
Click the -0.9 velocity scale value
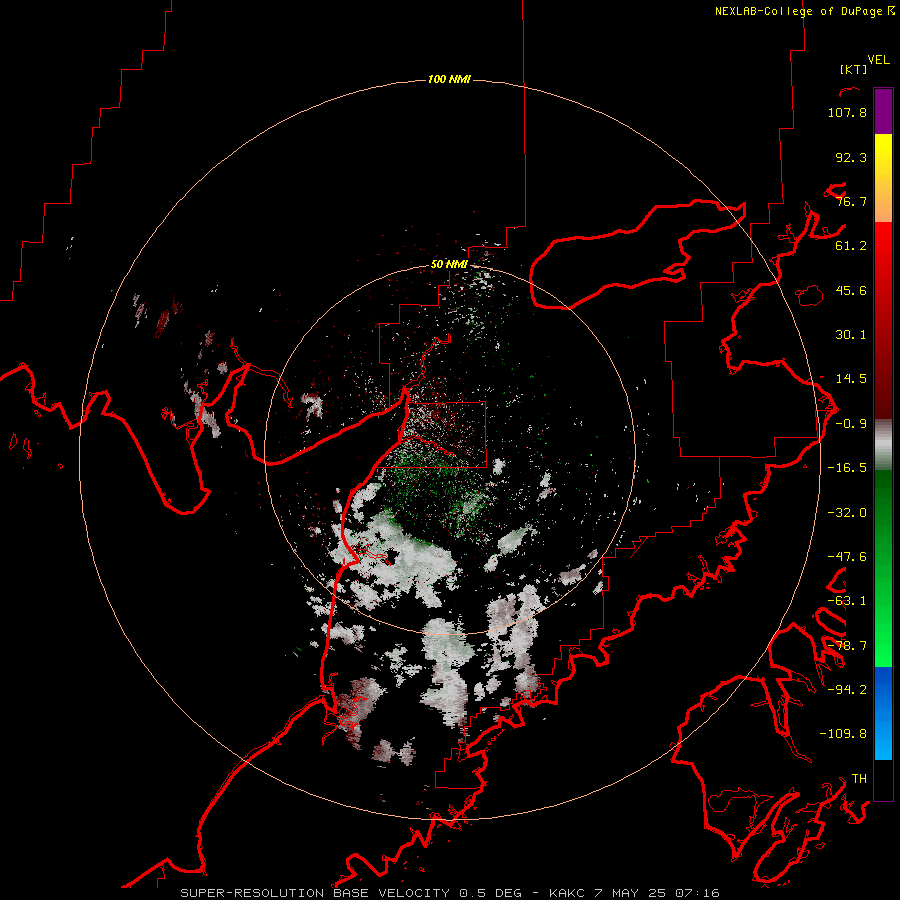(x=851, y=424)
